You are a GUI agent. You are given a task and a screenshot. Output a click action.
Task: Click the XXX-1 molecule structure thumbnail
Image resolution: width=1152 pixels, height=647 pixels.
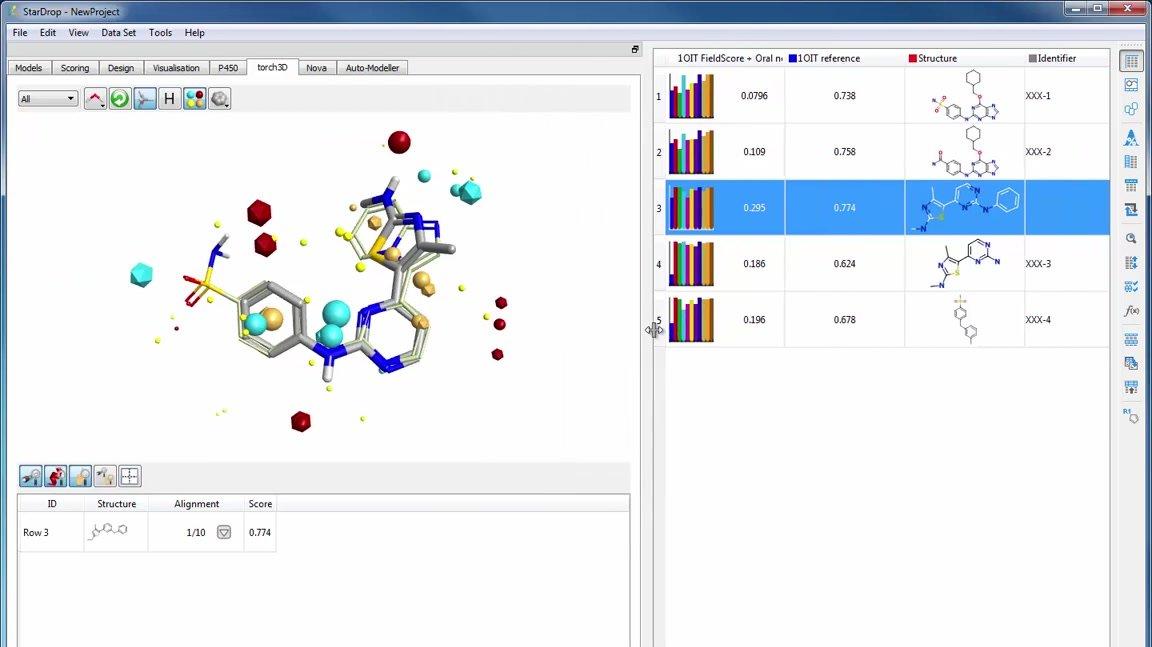[964, 96]
